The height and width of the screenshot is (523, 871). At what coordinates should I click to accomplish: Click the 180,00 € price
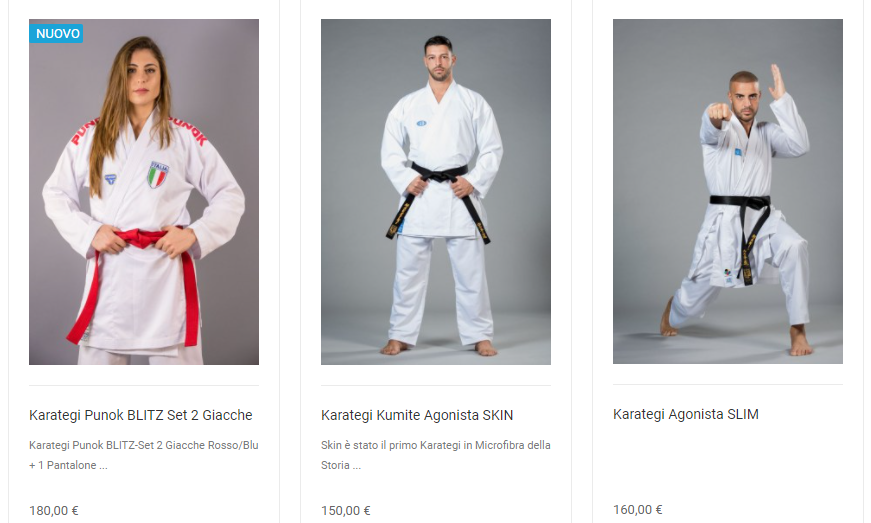coord(54,510)
